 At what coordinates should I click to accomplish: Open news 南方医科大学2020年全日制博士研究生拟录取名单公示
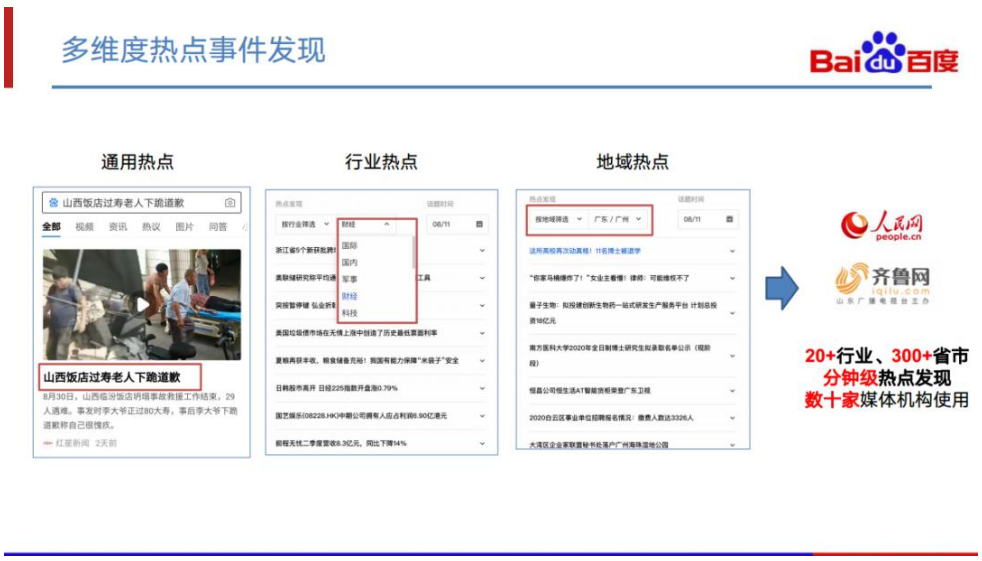pos(620,356)
